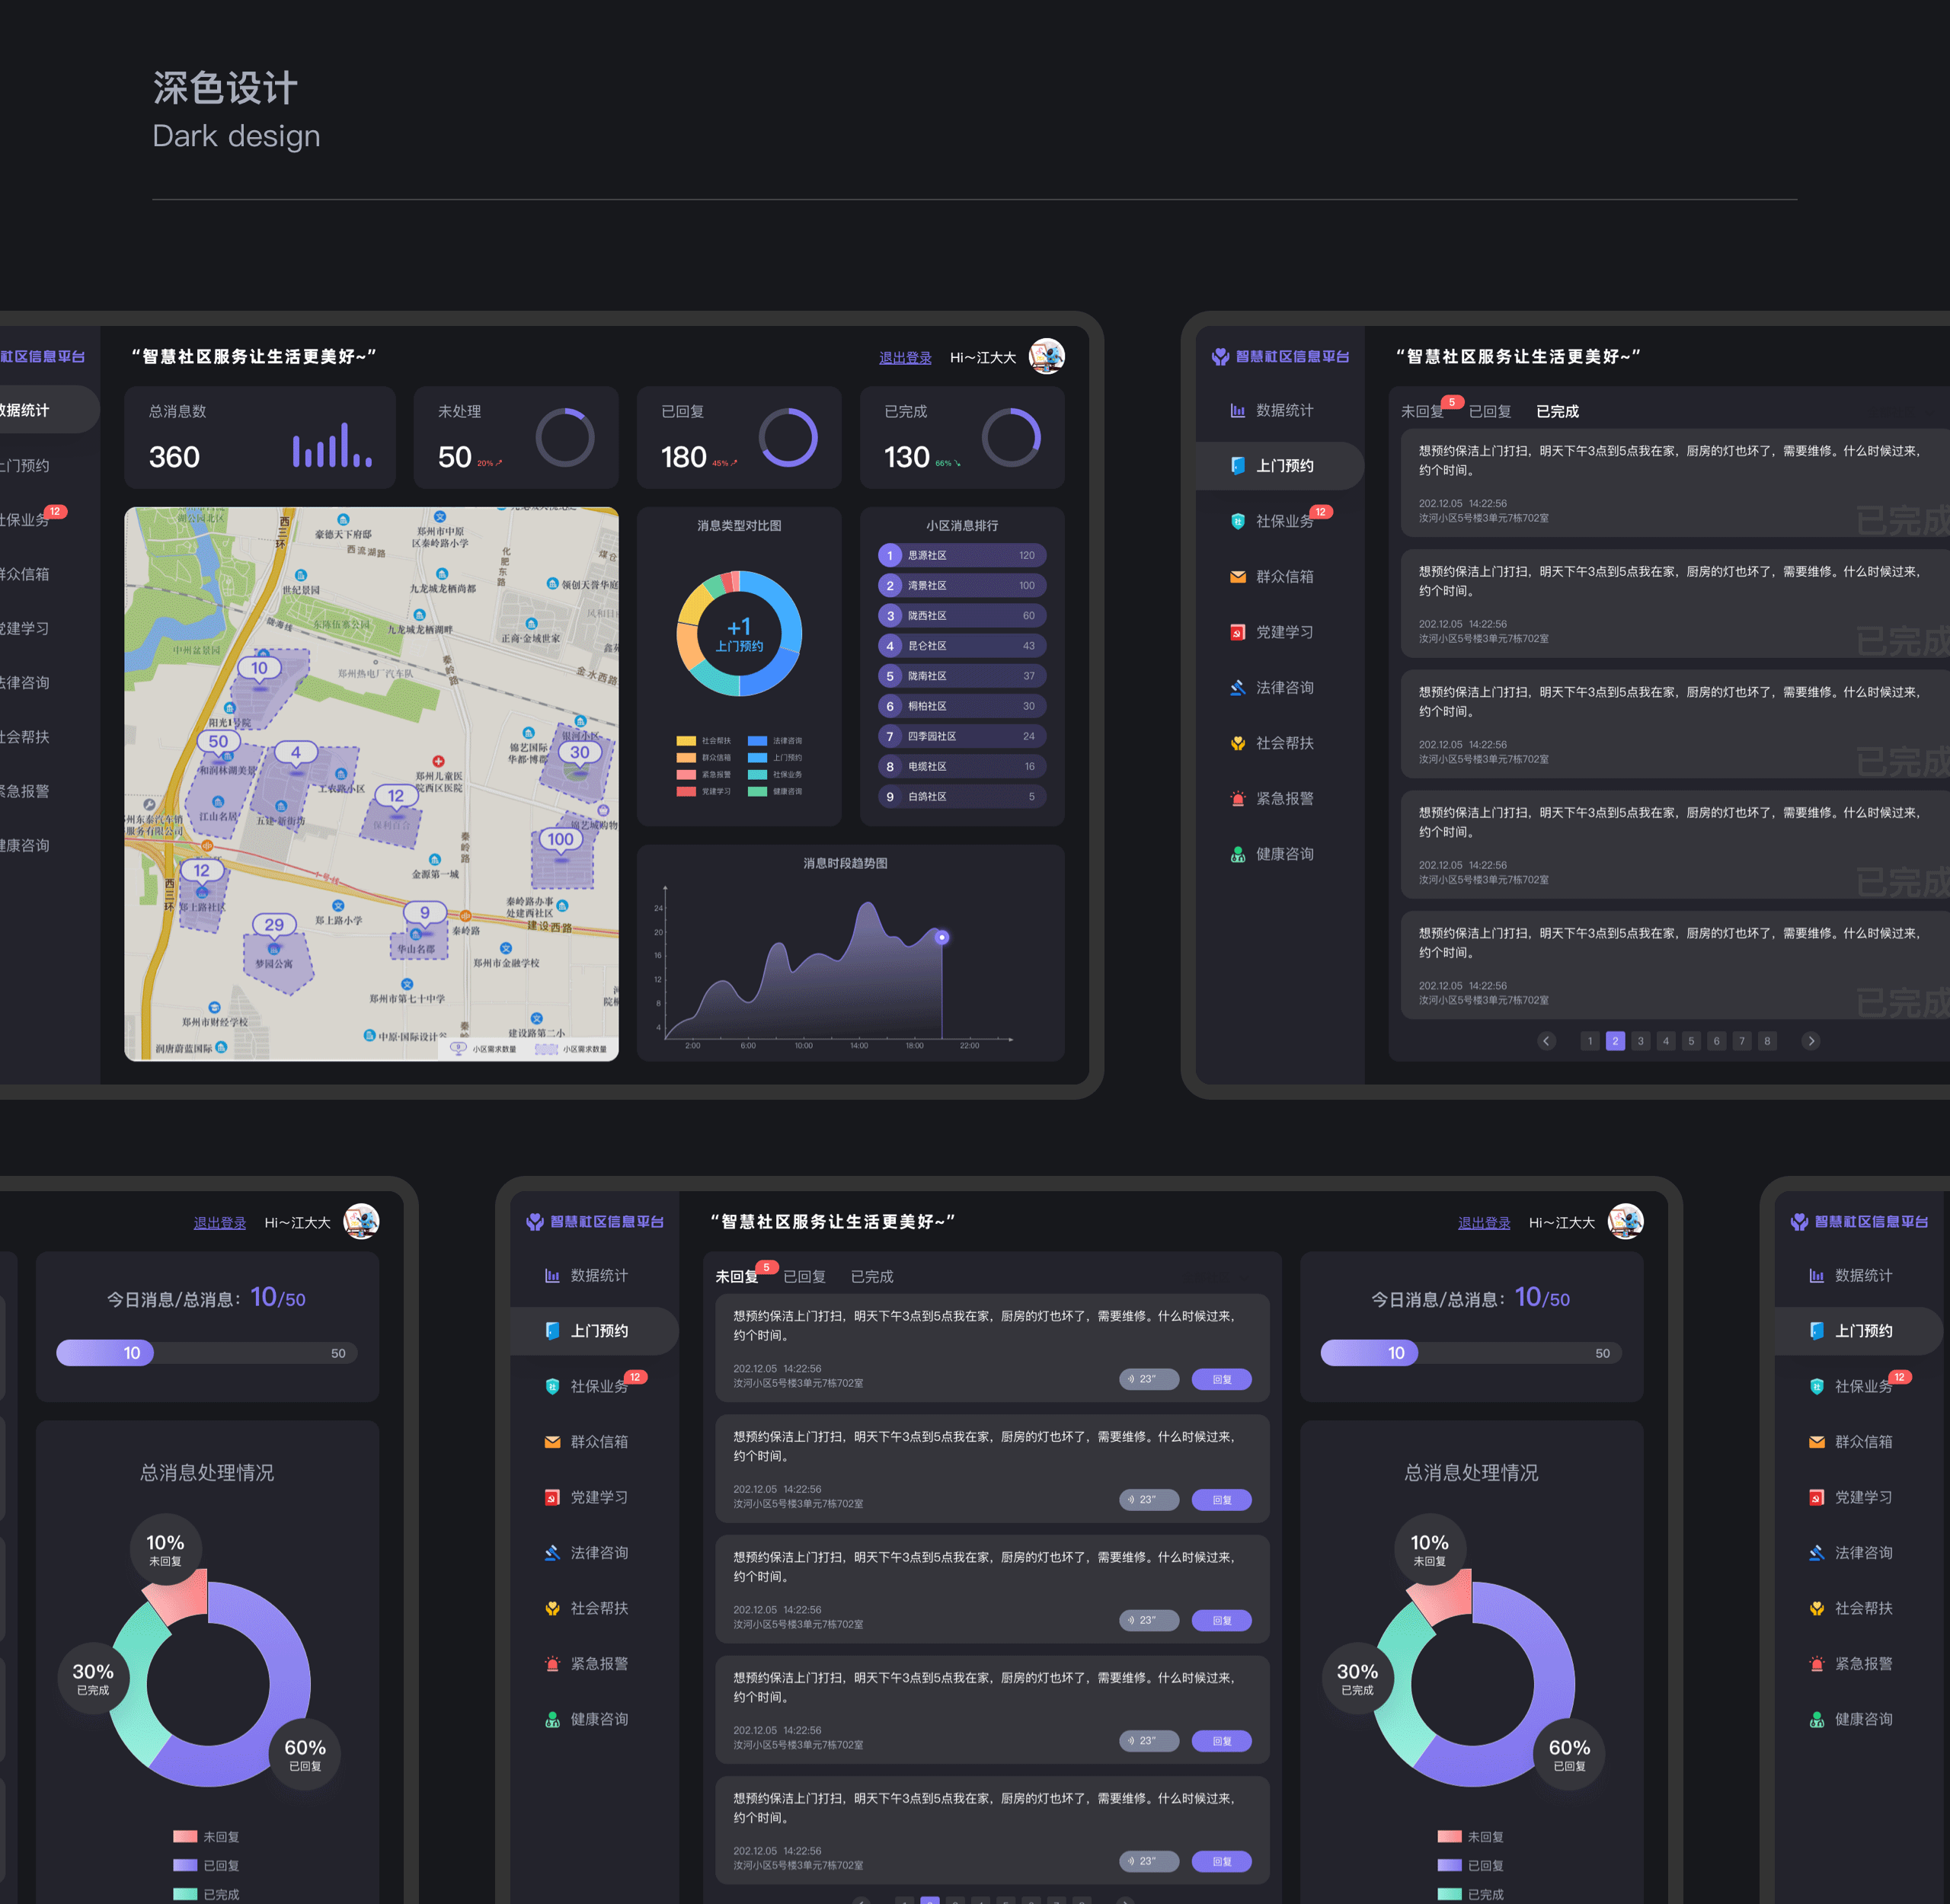Open page 5 in the 已完成 list pagination
Image resolution: width=1950 pixels, height=1904 pixels.
coord(1691,1041)
